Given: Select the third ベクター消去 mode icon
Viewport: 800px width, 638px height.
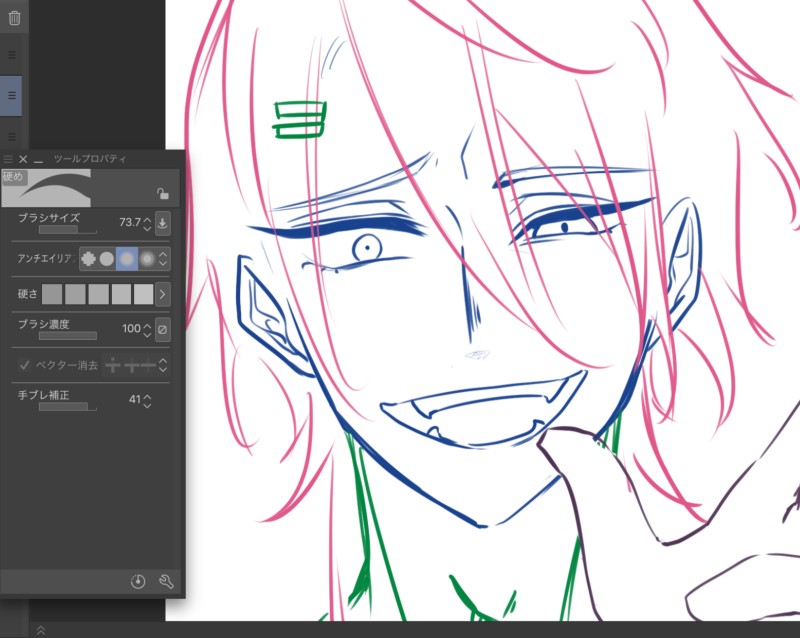Looking at the screenshot, I should 148,365.
